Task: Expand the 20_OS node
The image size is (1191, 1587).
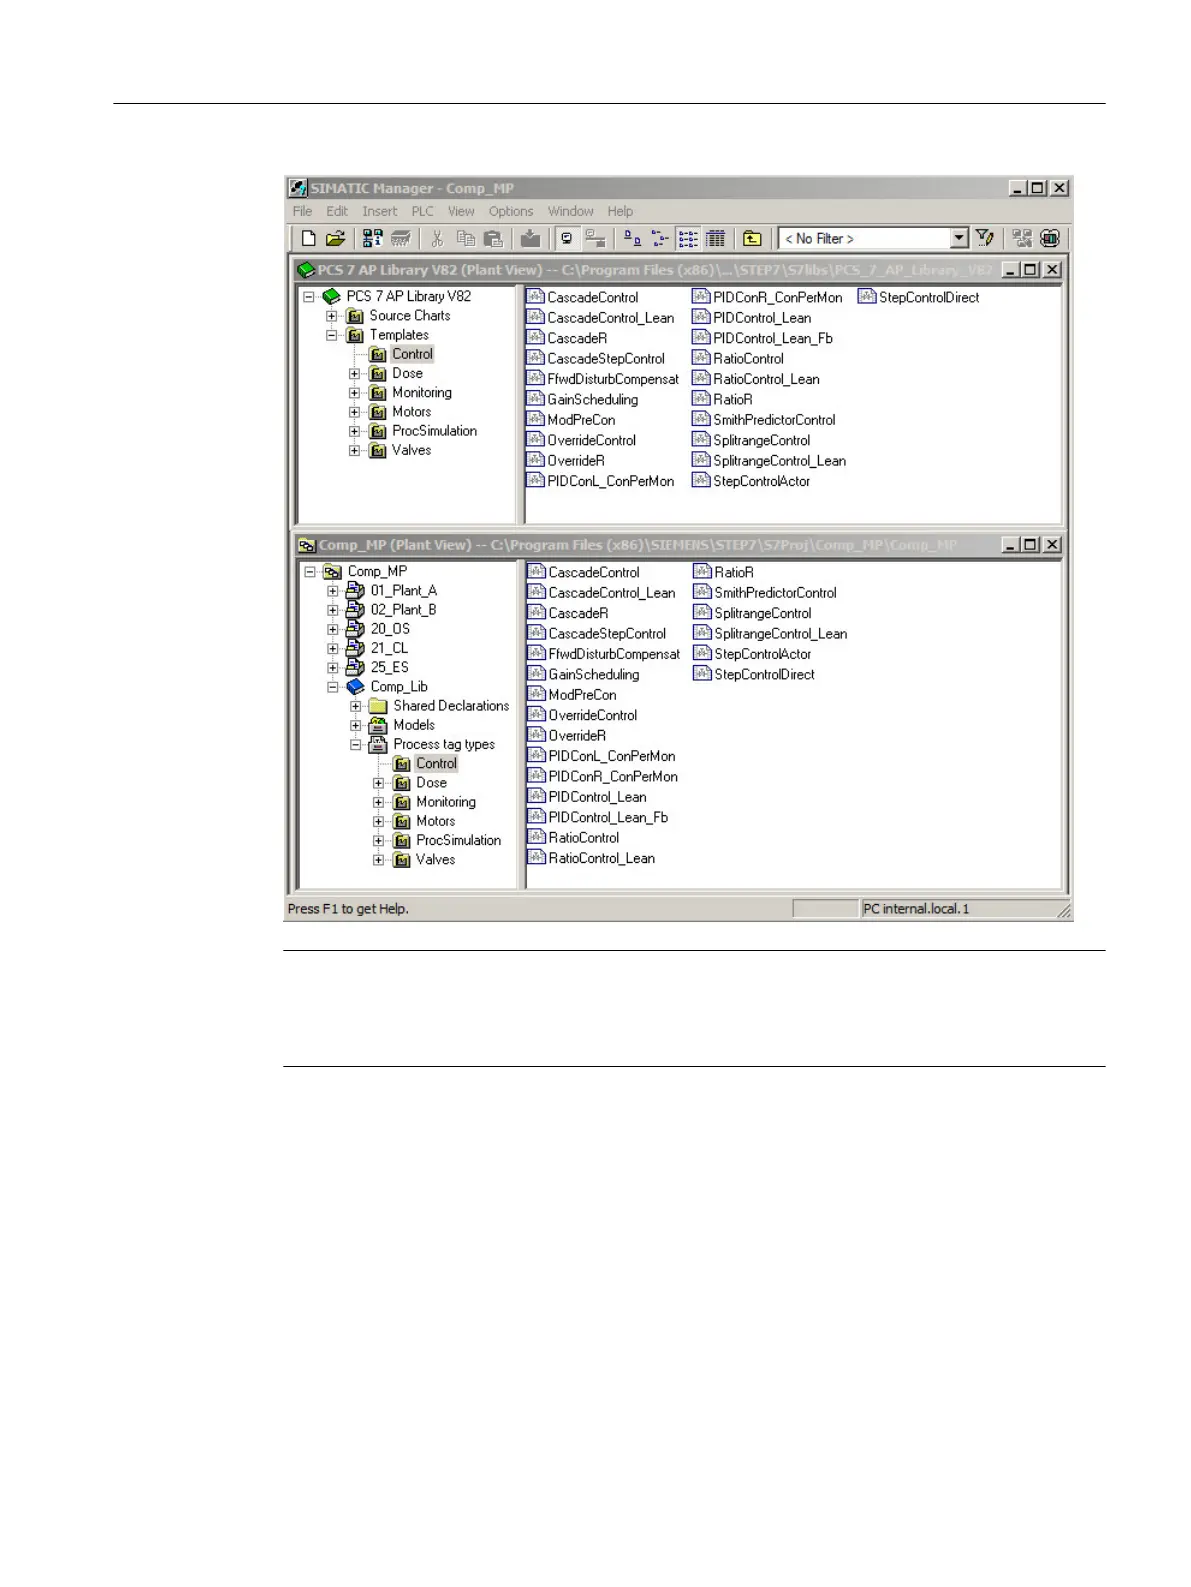Action: coord(333,629)
